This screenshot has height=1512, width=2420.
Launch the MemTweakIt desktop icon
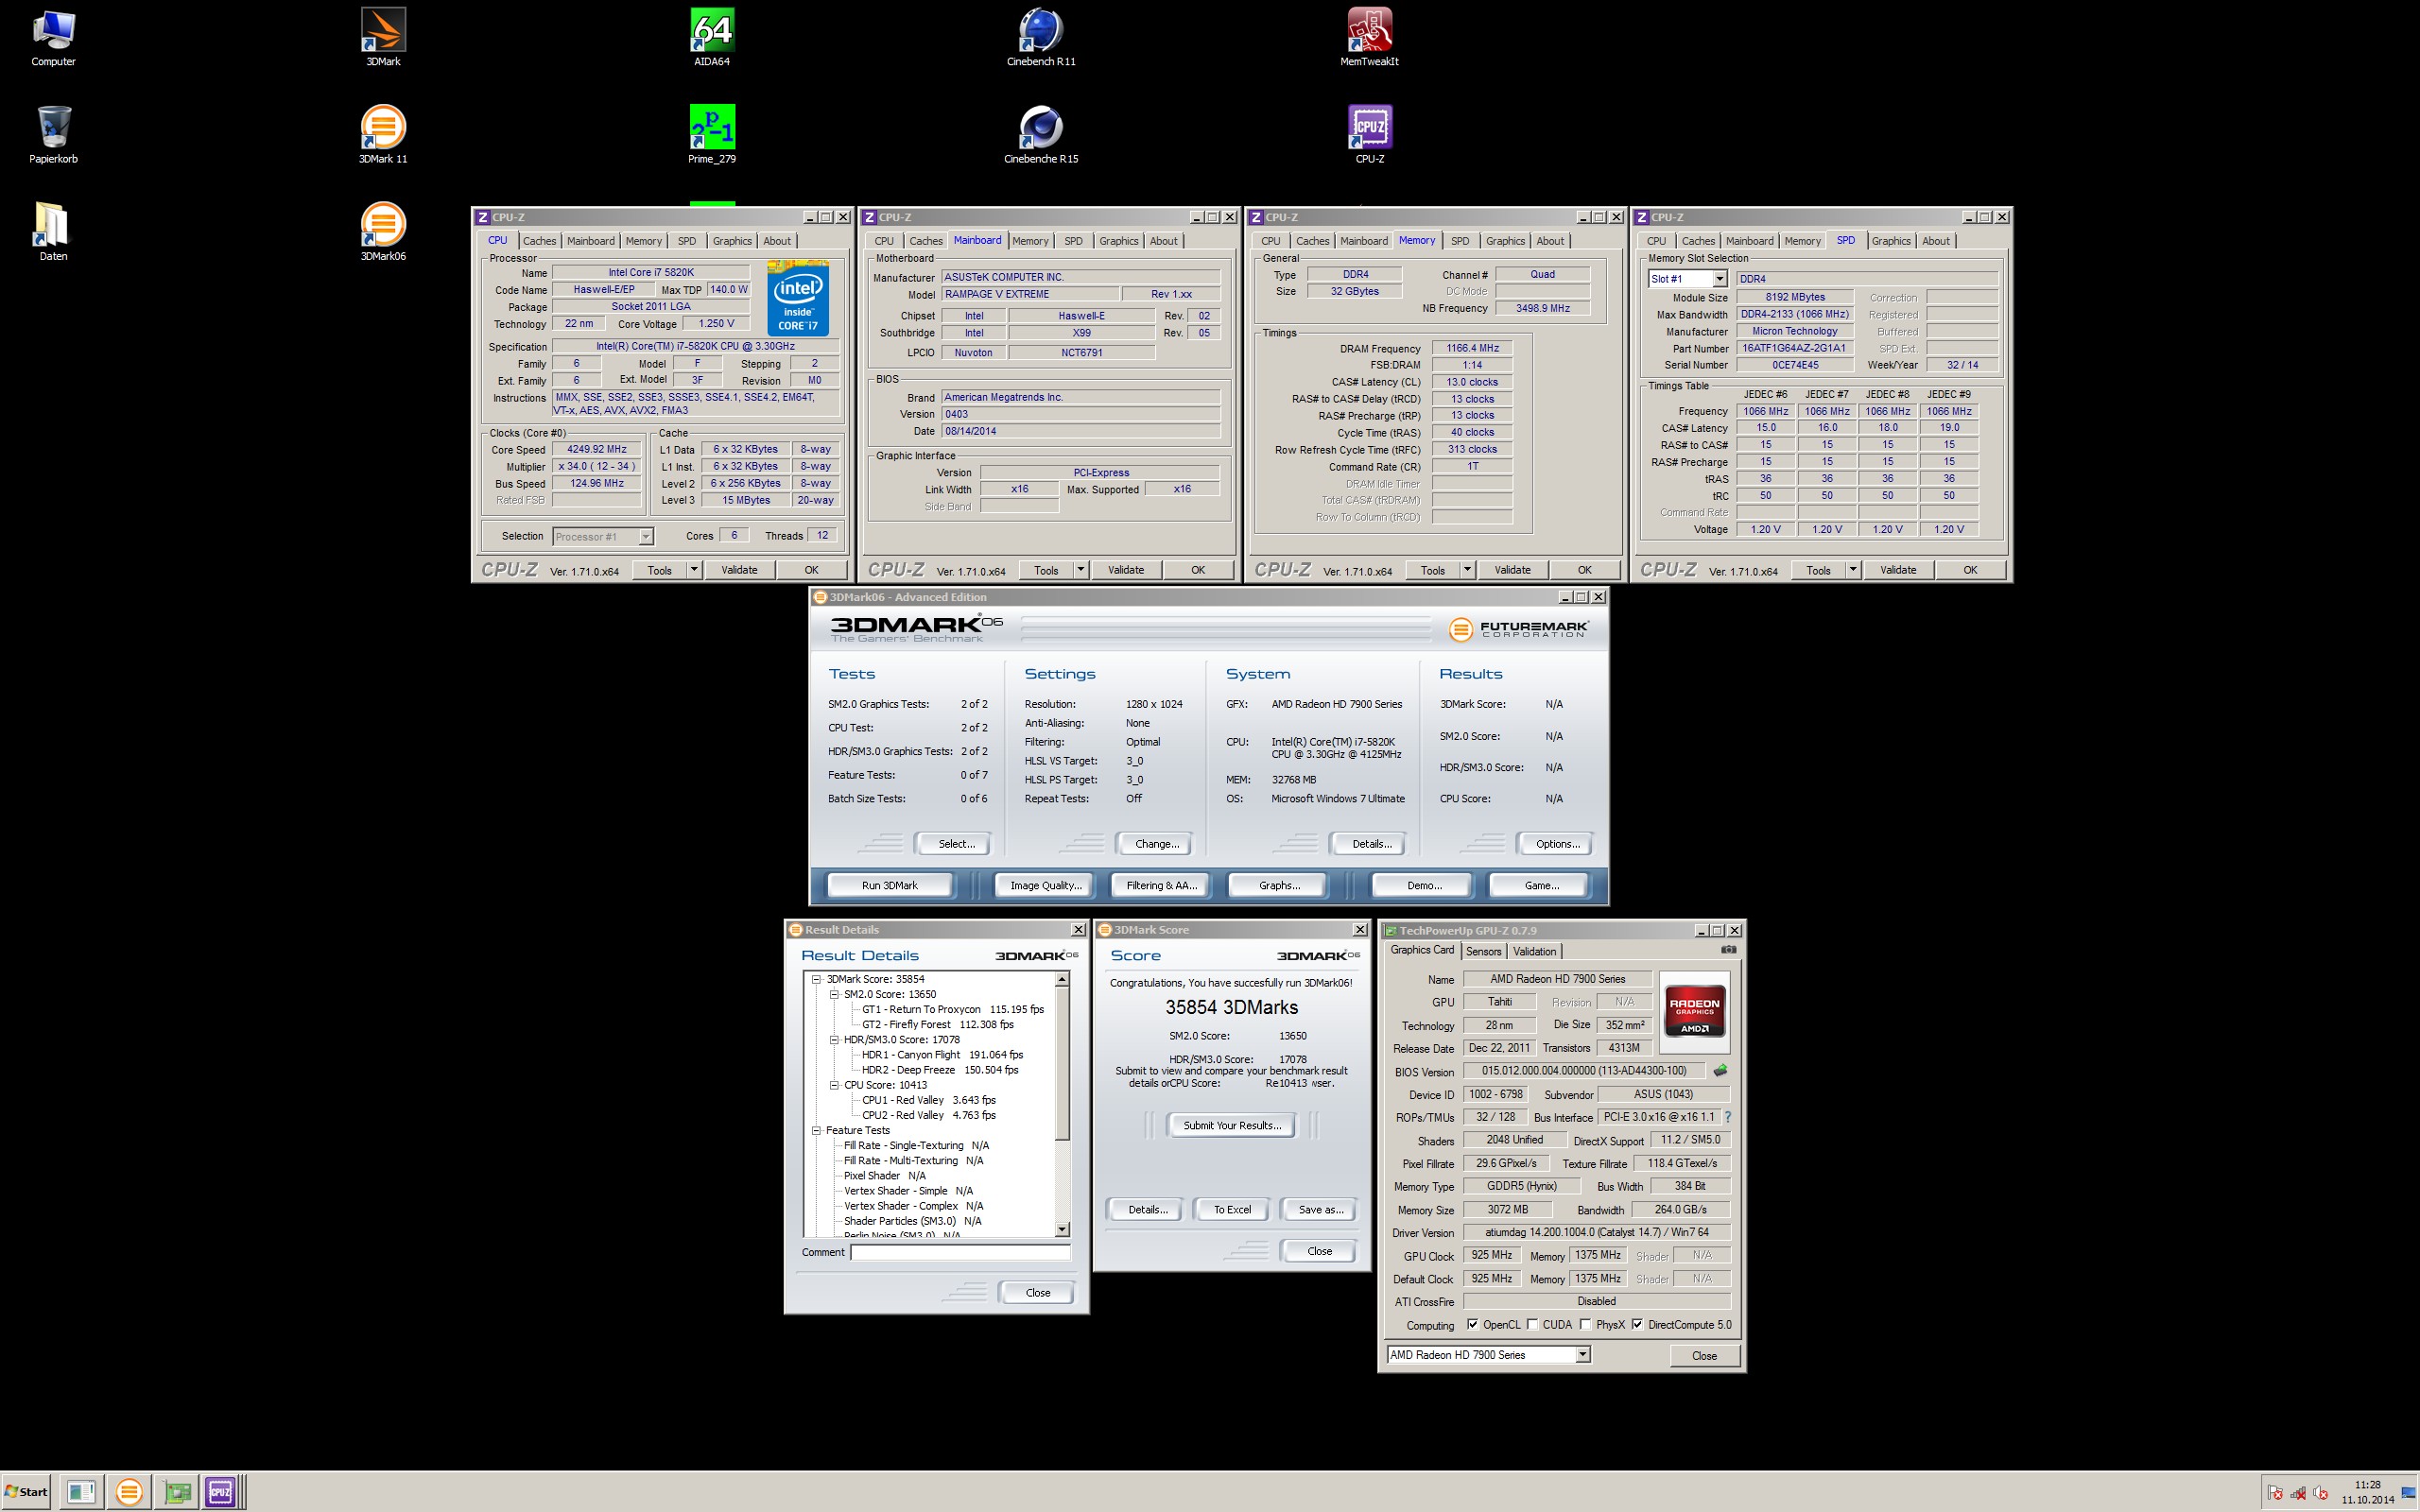tap(1370, 37)
